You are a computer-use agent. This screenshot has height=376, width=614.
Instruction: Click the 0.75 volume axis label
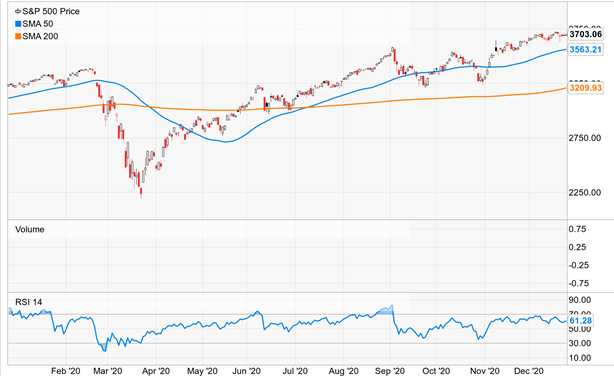(578, 229)
